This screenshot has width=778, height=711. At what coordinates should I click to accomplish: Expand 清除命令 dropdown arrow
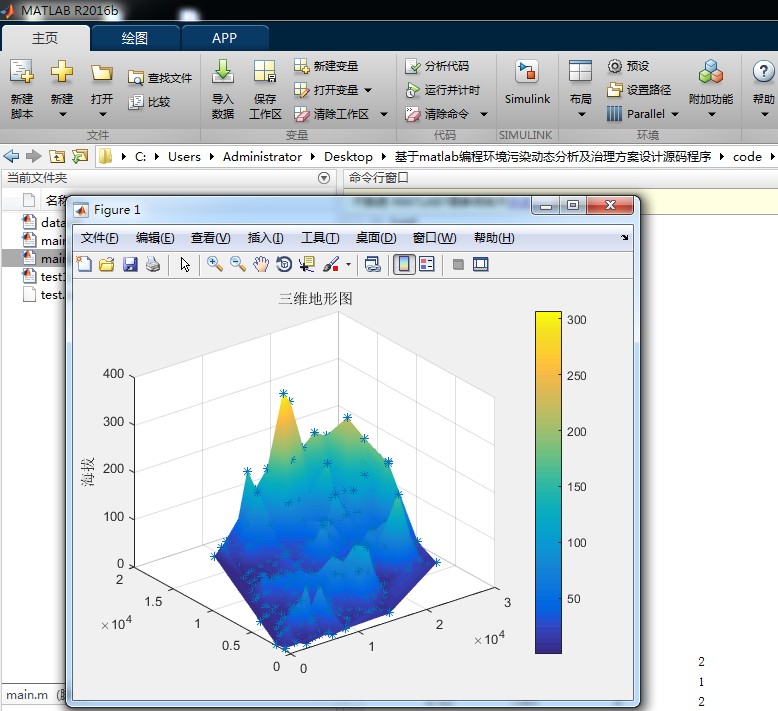484,114
